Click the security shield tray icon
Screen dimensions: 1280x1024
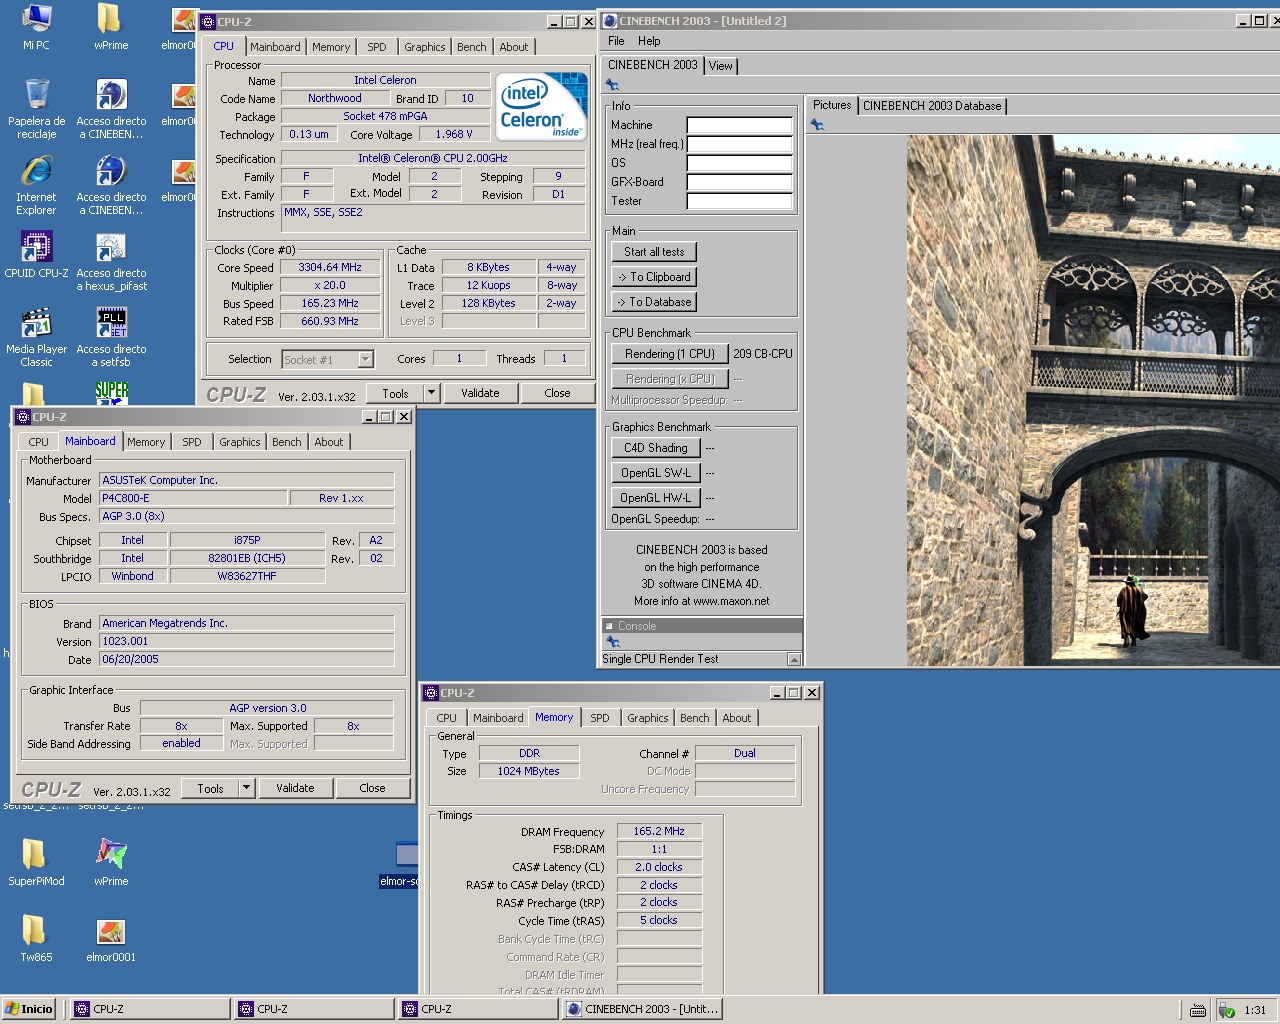point(1227,1010)
